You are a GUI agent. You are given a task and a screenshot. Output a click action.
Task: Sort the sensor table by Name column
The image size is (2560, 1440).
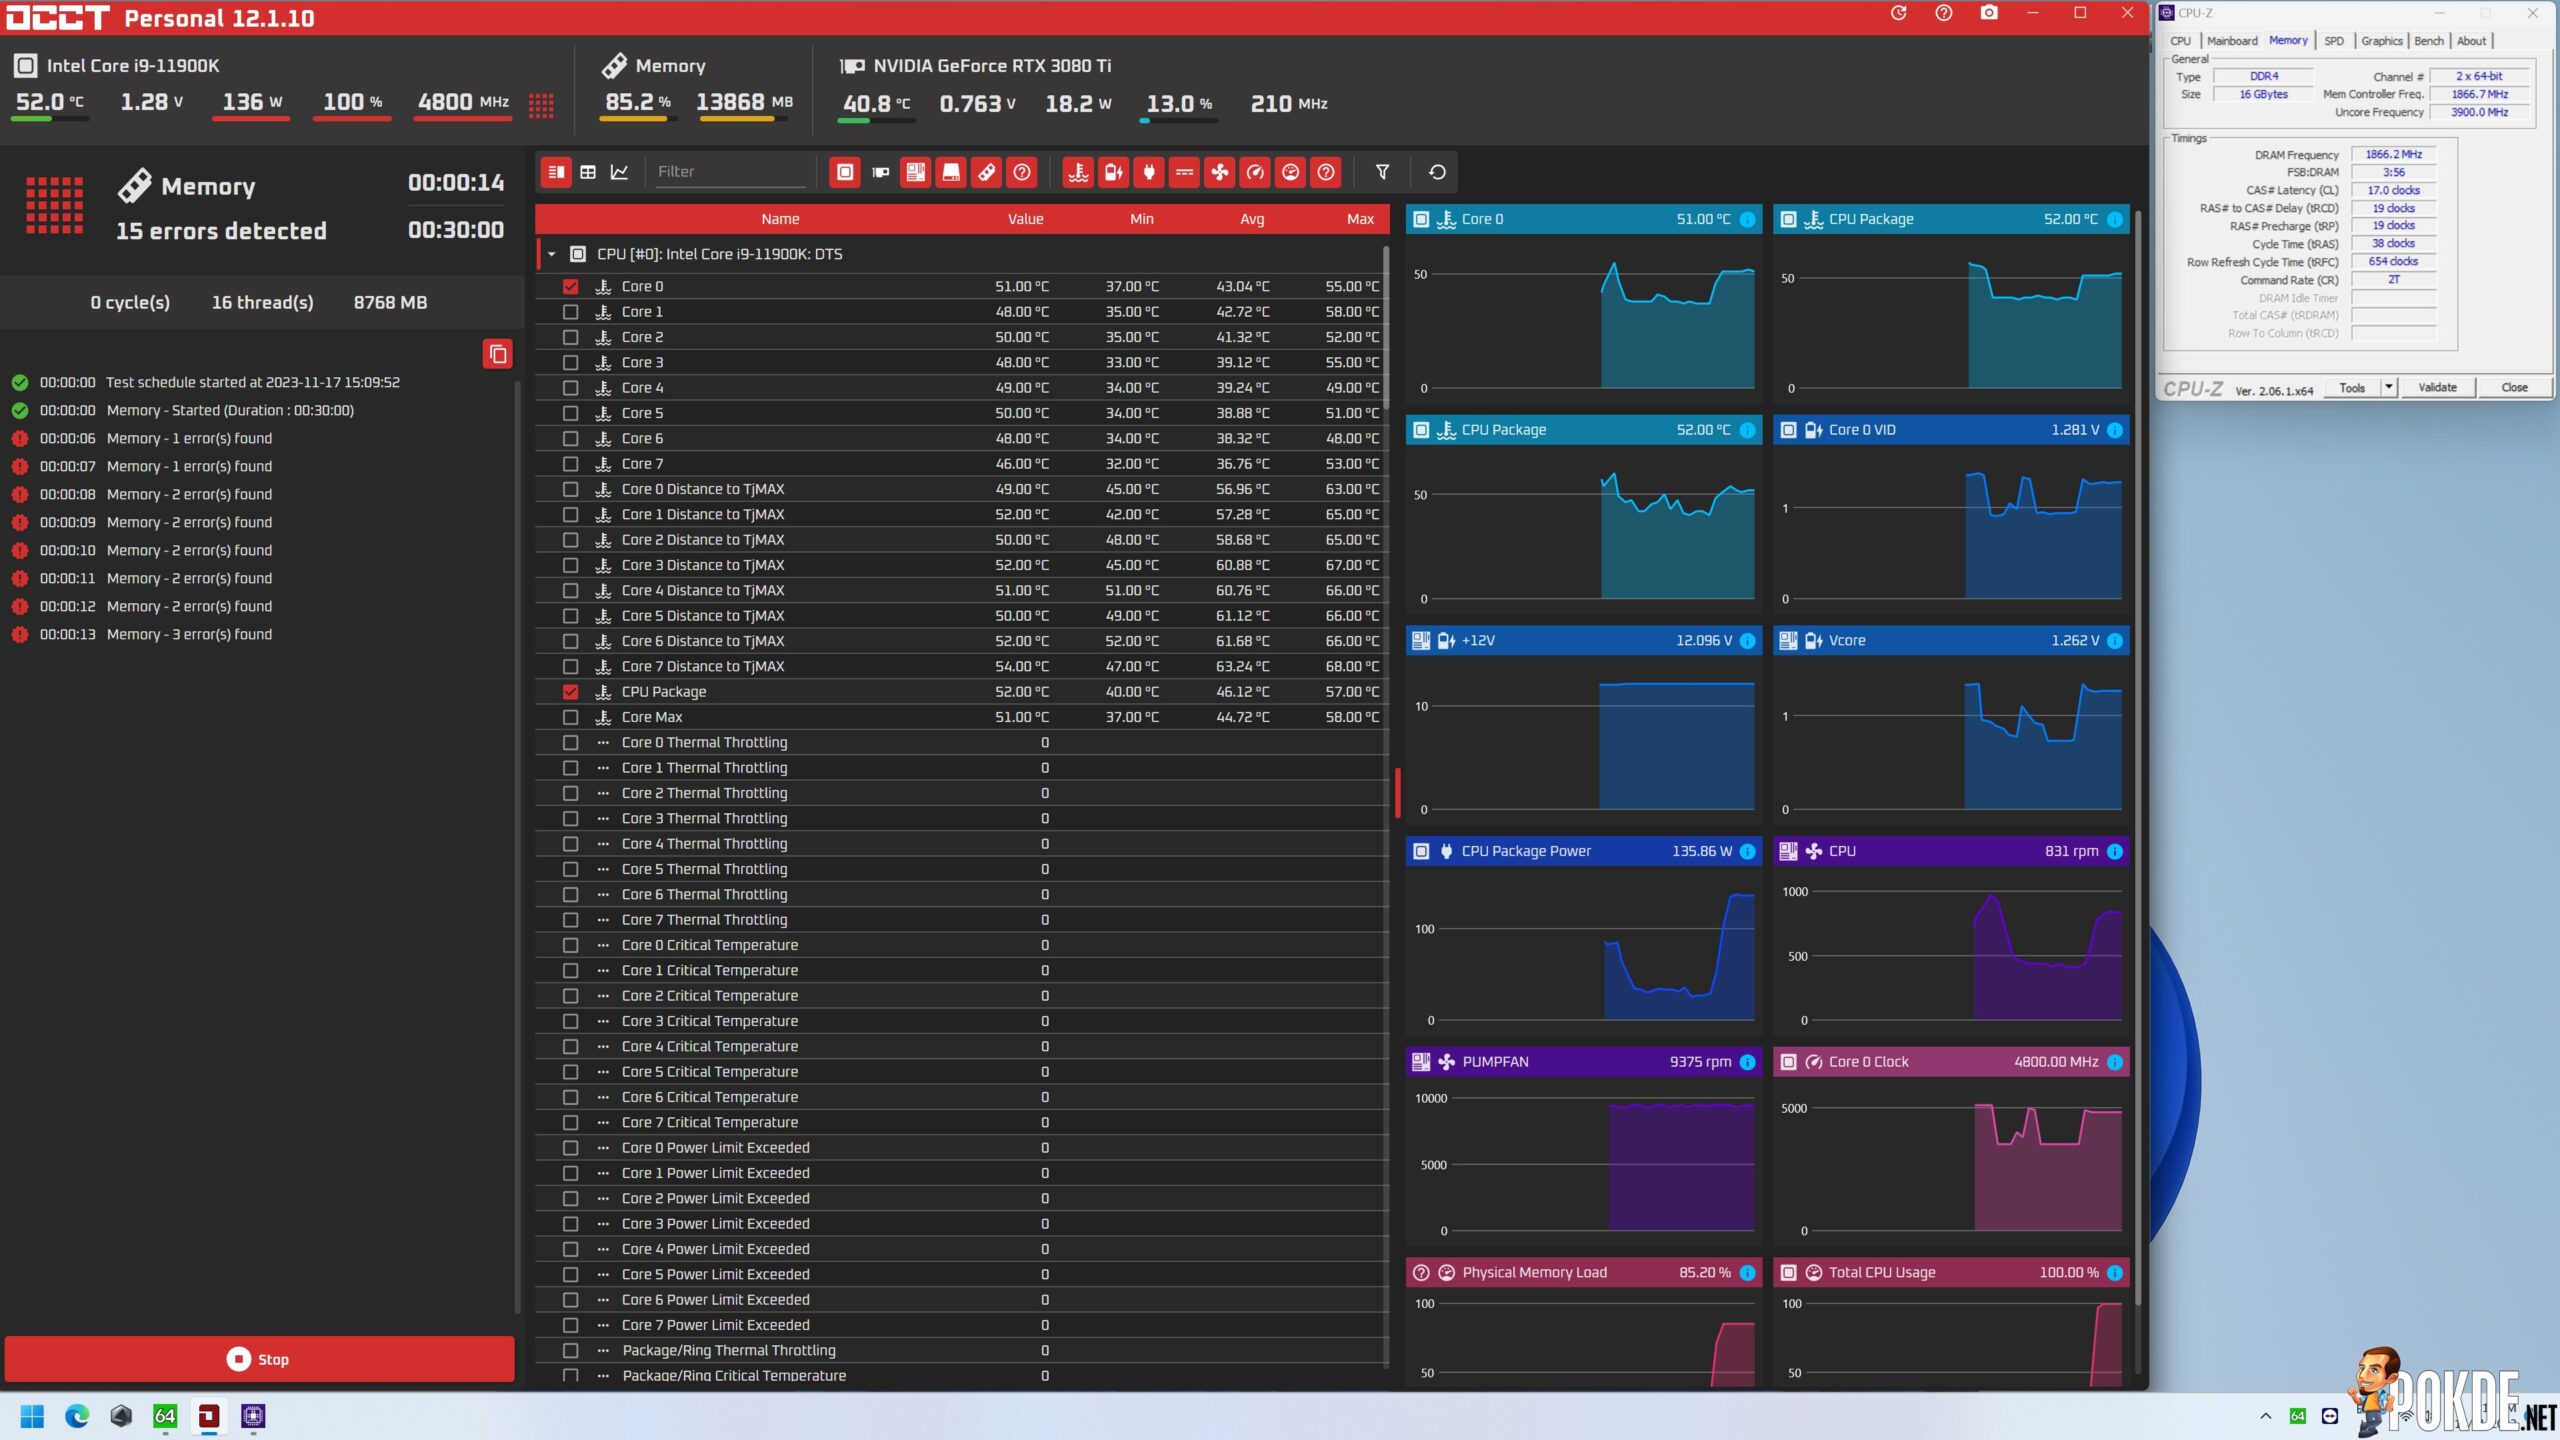pyautogui.click(x=780, y=219)
